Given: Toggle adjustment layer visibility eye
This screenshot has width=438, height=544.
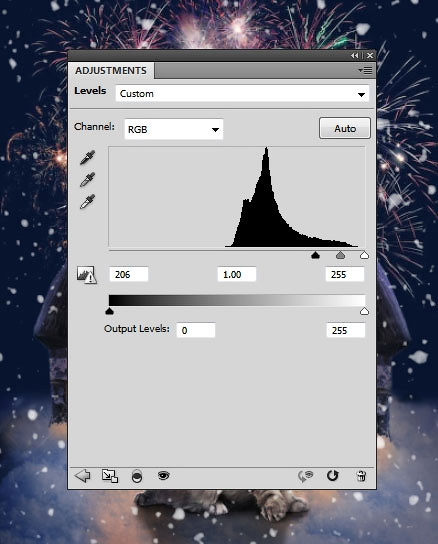Looking at the screenshot, I should tap(163, 475).
